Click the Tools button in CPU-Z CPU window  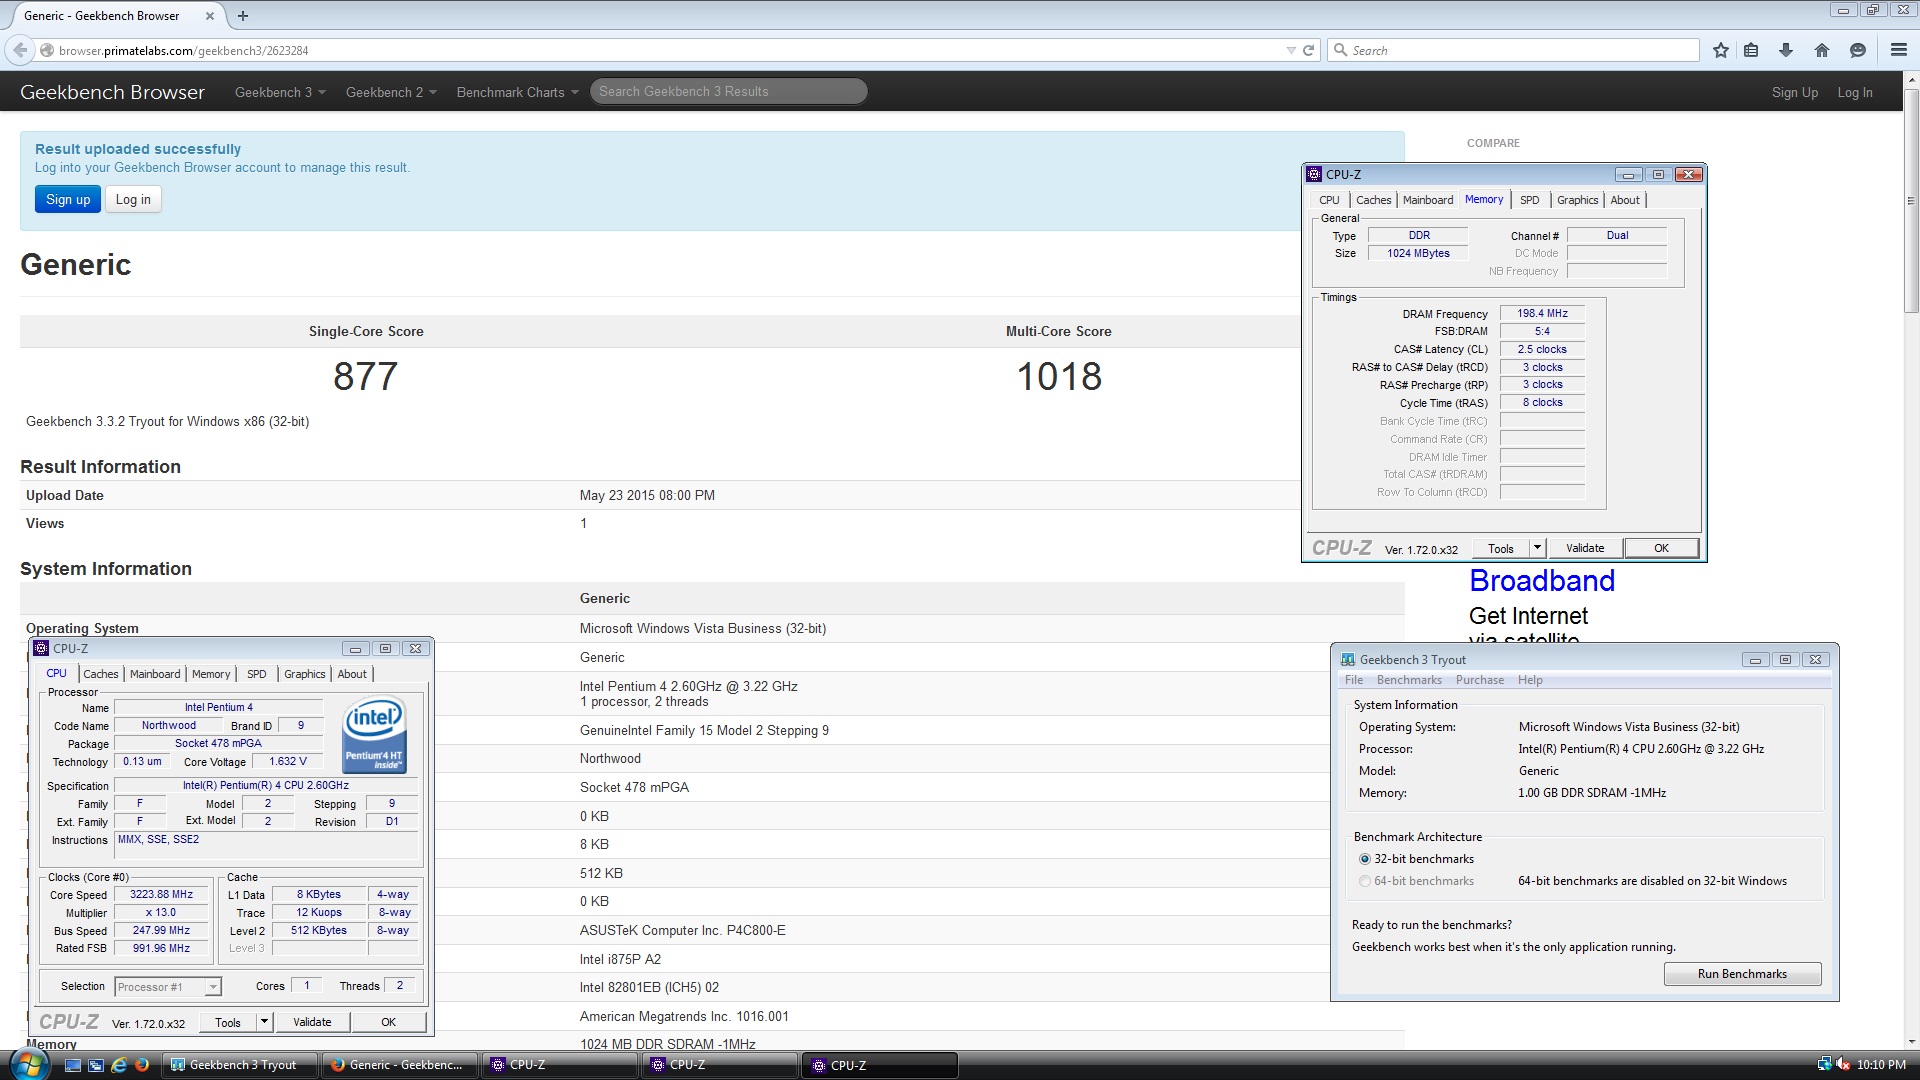(x=228, y=1022)
